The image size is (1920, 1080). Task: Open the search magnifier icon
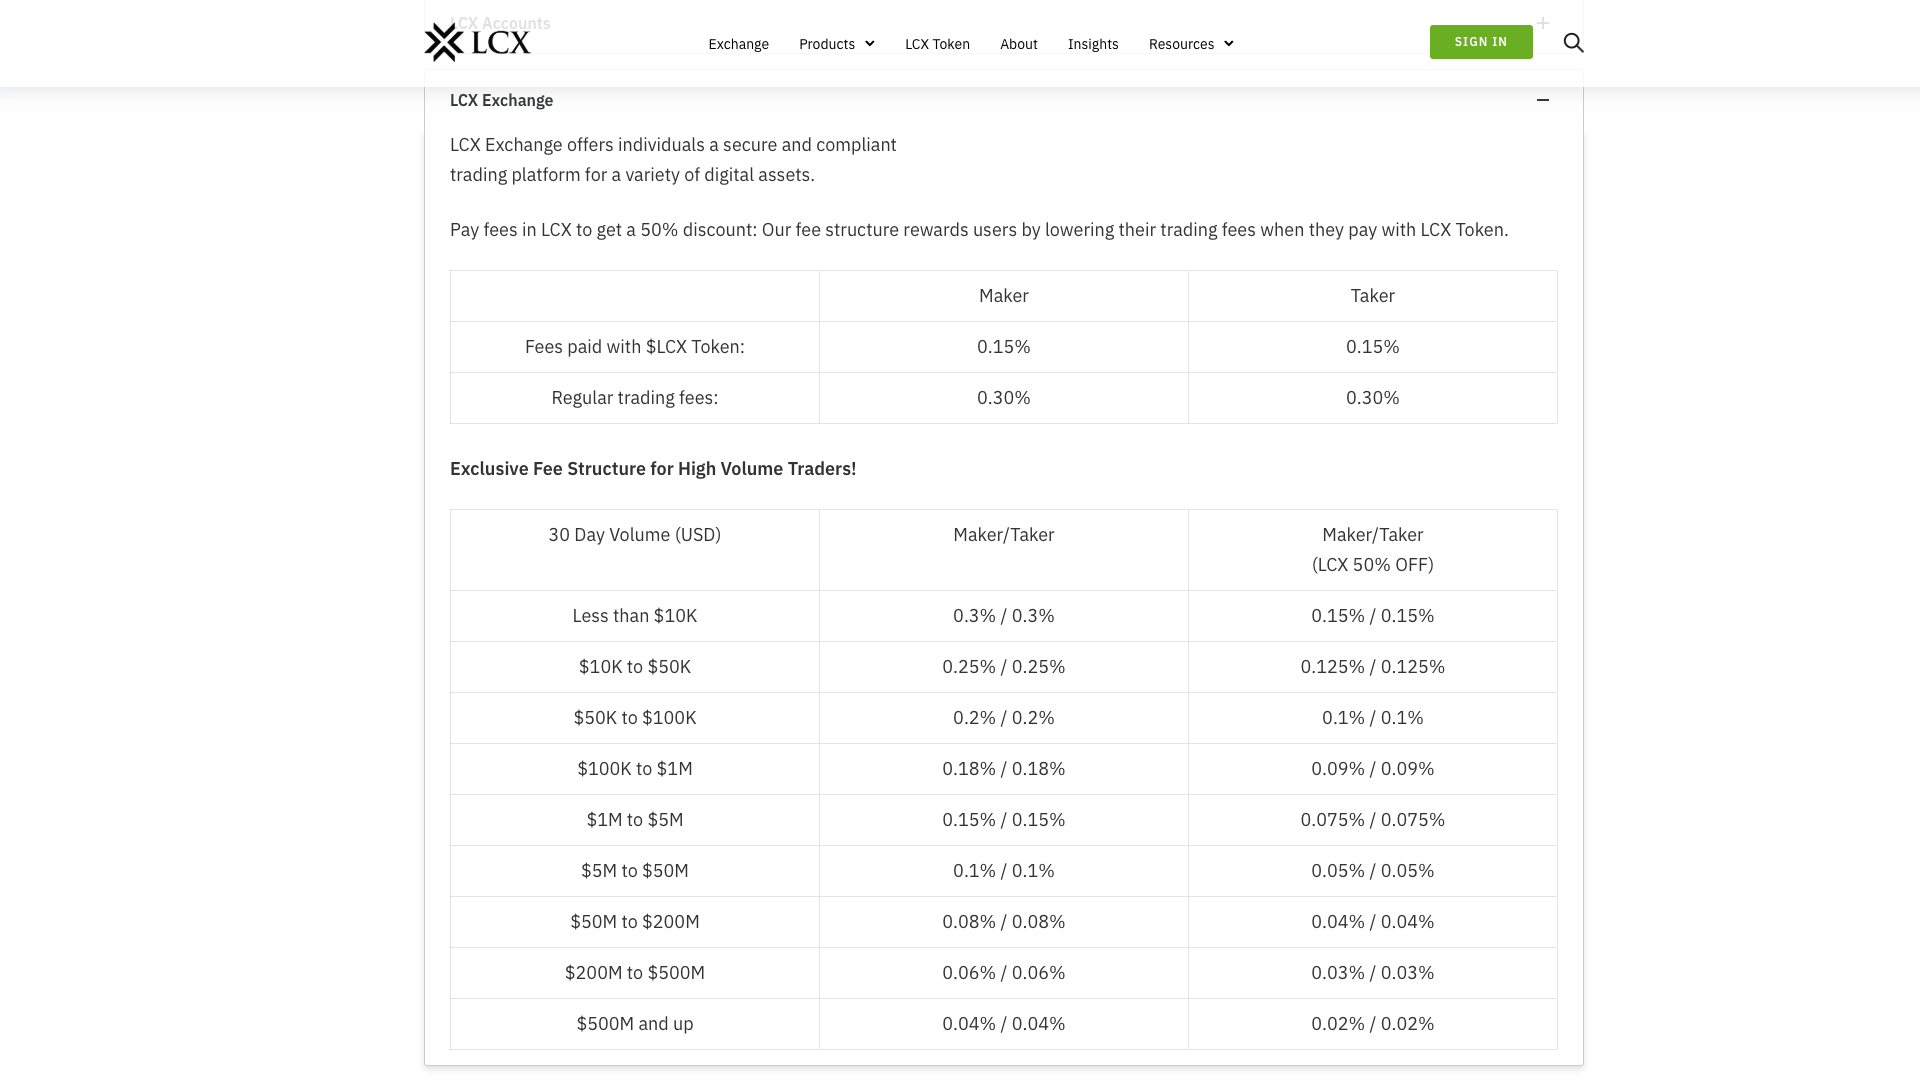(1573, 43)
